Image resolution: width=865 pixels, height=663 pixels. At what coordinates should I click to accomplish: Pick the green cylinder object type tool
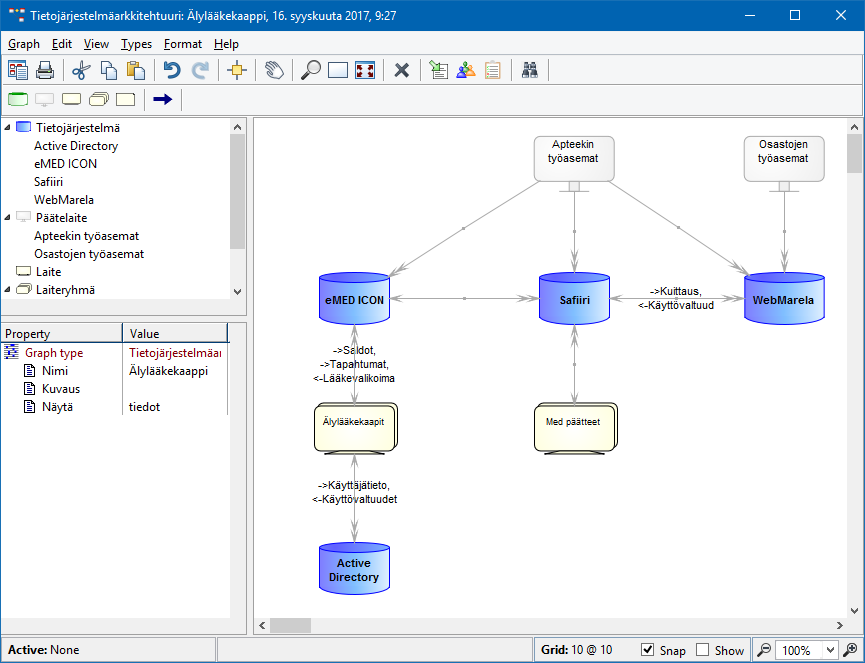pyautogui.click(x=18, y=99)
